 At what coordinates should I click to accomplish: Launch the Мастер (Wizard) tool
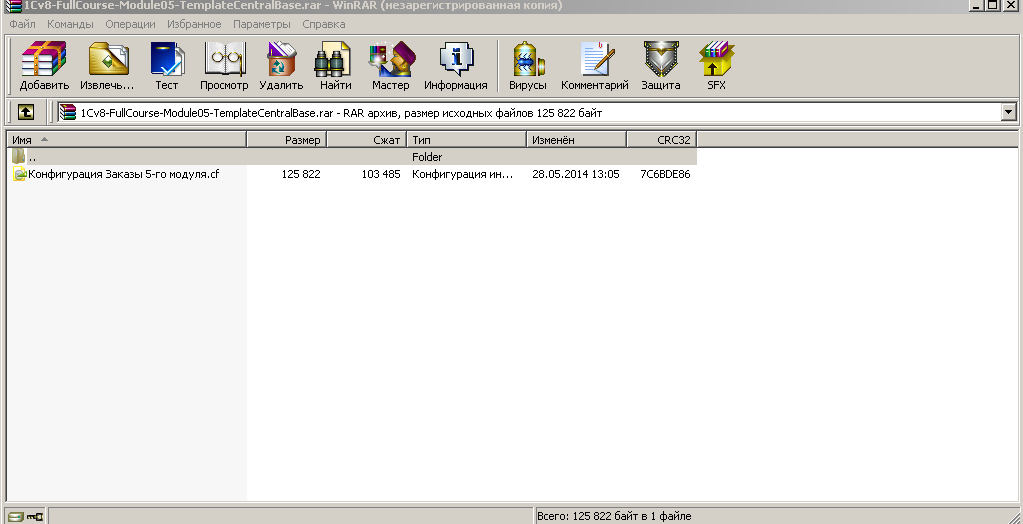coord(391,66)
